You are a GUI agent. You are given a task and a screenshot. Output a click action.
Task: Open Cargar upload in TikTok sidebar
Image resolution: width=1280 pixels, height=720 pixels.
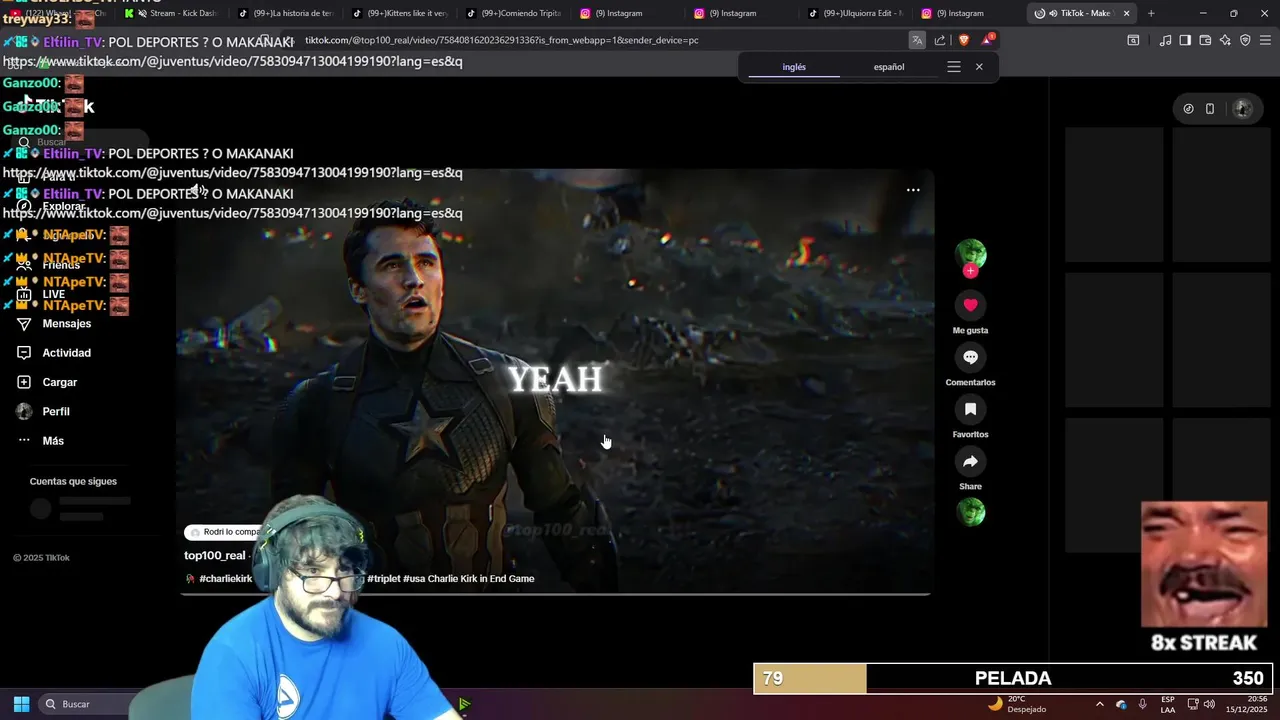click(x=59, y=382)
